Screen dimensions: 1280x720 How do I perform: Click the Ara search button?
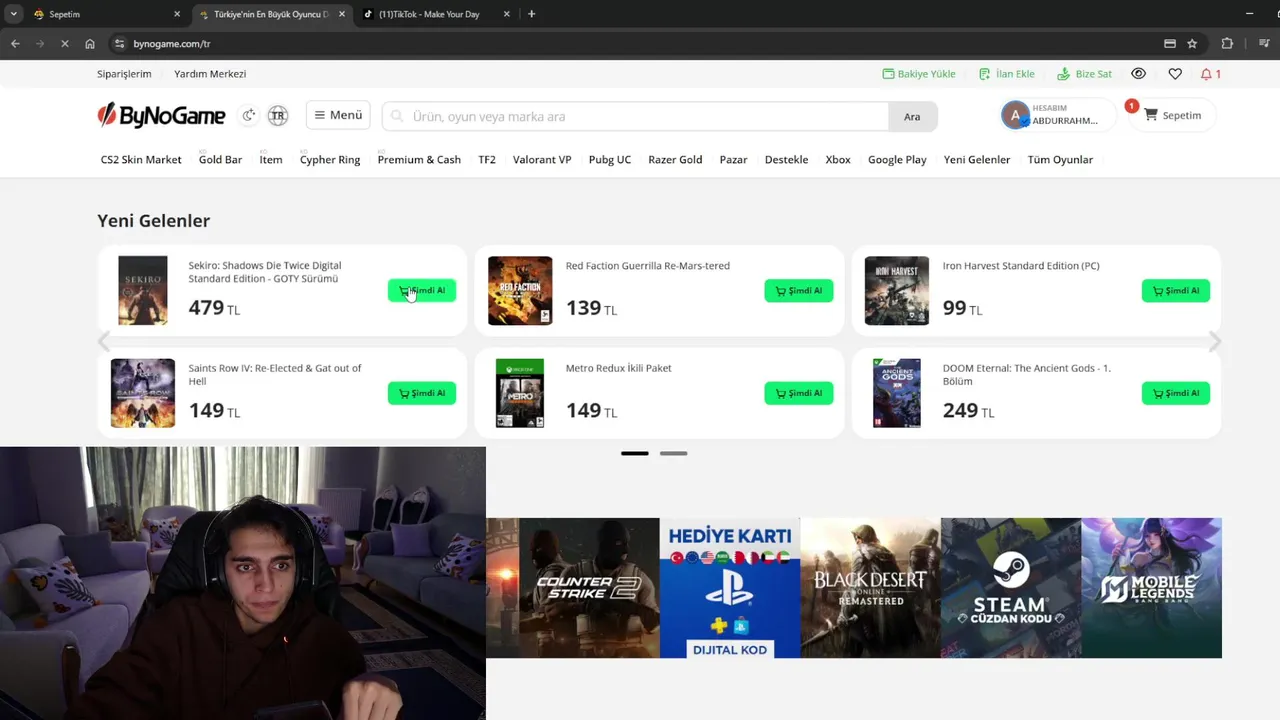click(912, 116)
